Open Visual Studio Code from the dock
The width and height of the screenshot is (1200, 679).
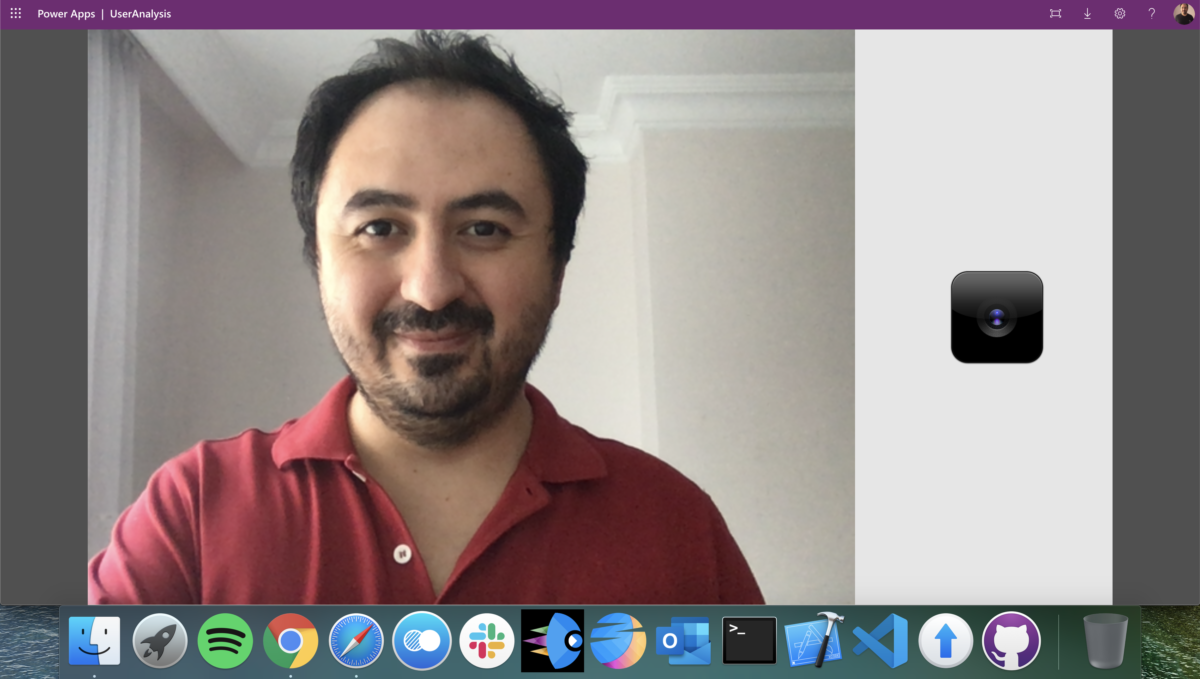pyautogui.click(x=880, y=641)
